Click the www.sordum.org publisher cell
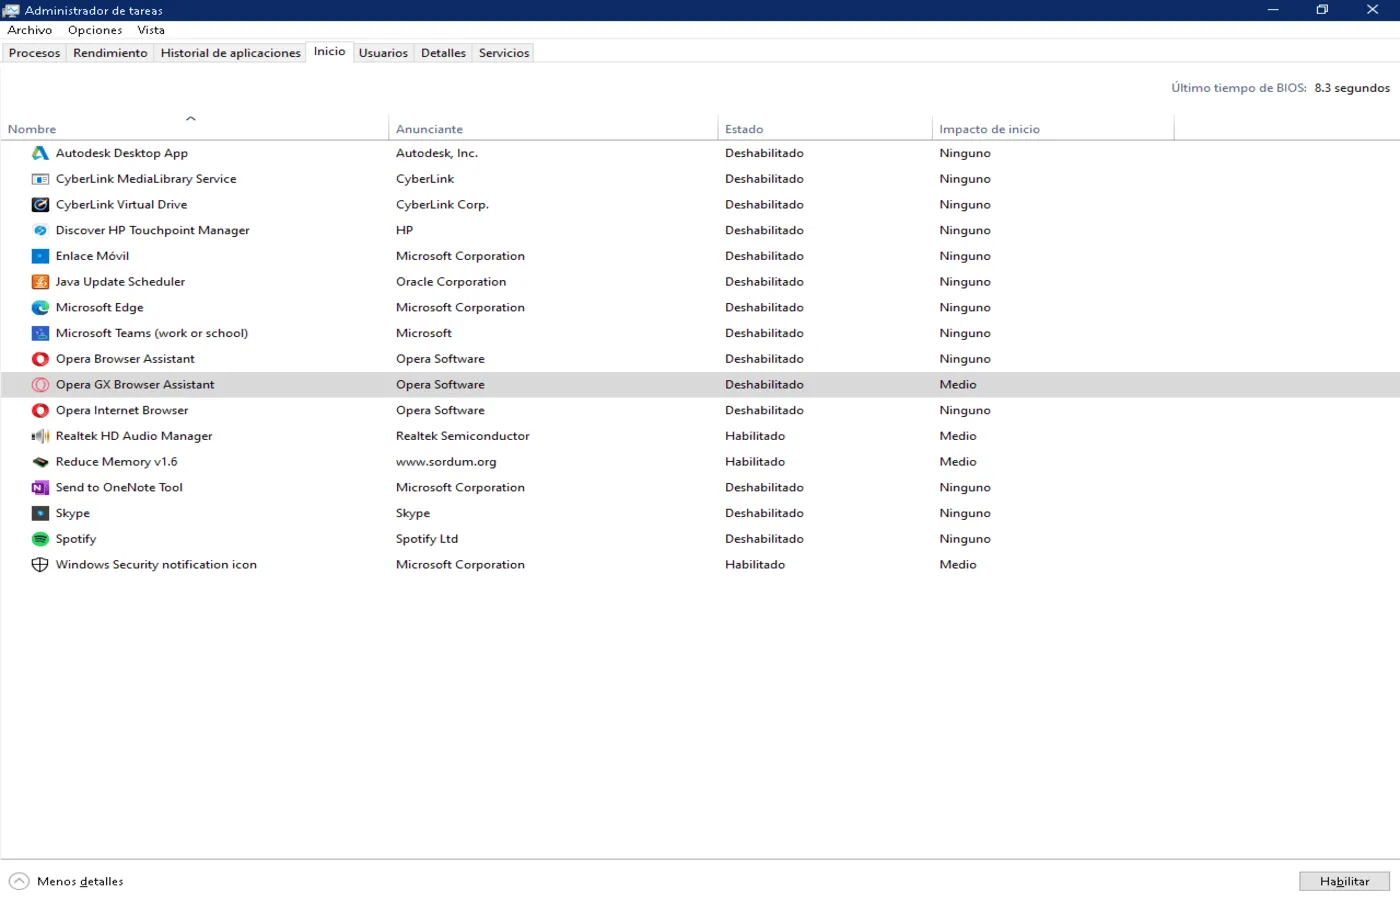Viewport: 1400px width, 900px height. (x=446, y=462)
